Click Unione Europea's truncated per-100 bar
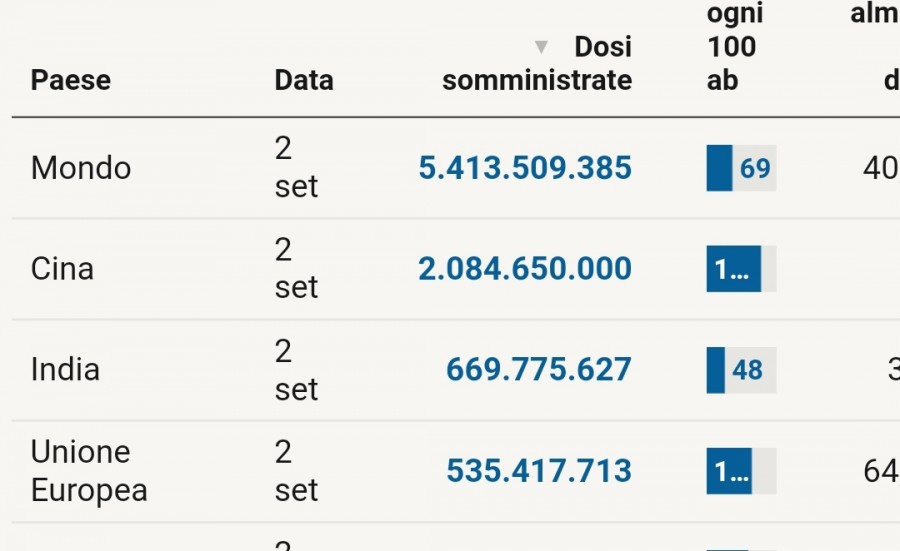 741,471
